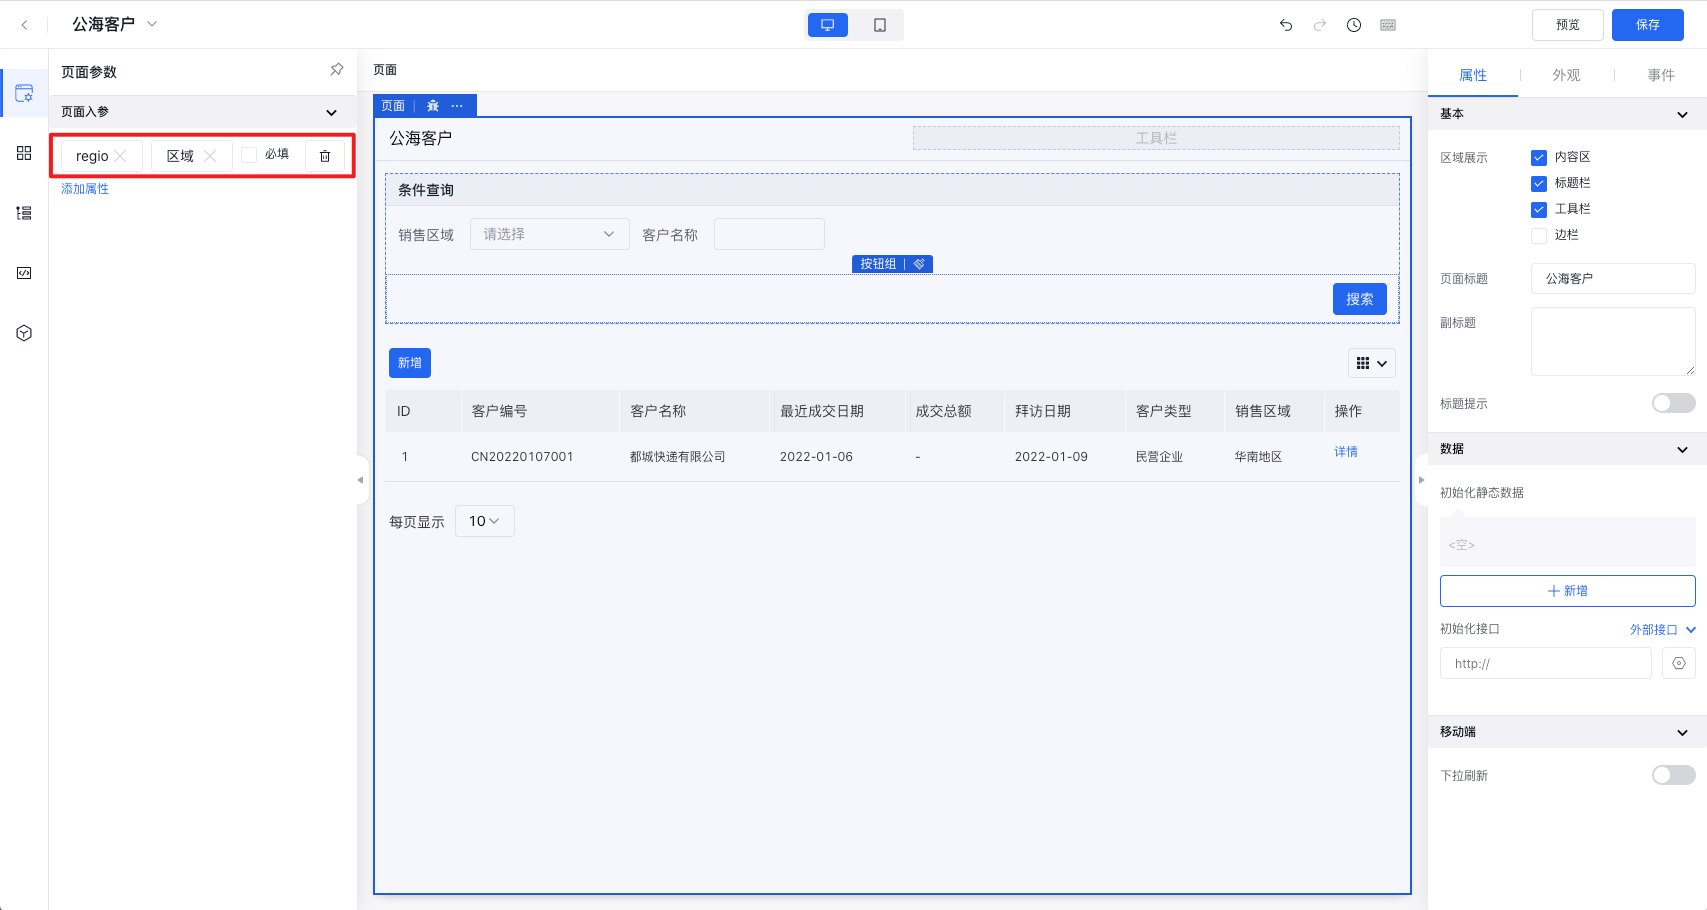This screenshot has height=910, width=1707.
Task: Open the components grid sidebar icon
Action: tap(24, 153)
